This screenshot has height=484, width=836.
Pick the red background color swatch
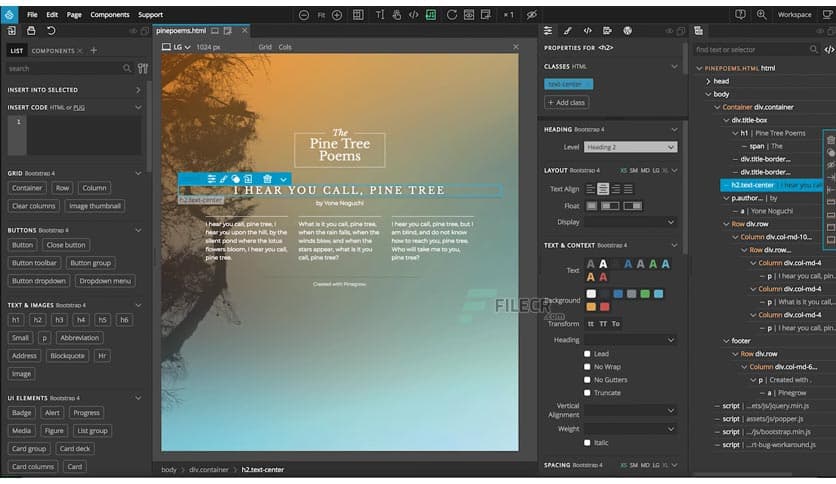tap(604, 306)
